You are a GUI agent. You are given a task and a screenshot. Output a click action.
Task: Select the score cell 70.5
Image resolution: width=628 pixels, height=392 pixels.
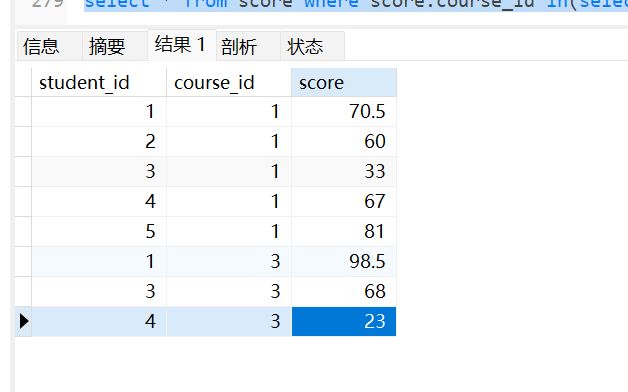[x=344, y=111]
